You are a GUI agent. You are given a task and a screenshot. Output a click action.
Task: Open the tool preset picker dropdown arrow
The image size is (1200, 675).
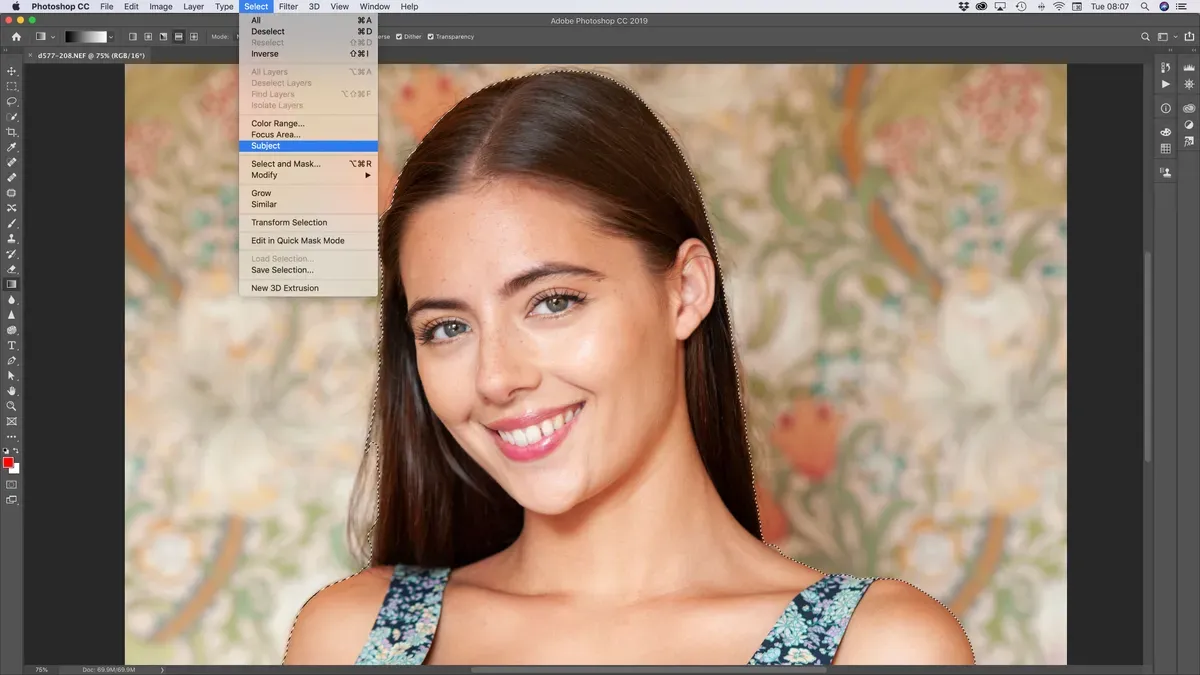(x=53, y=37)
